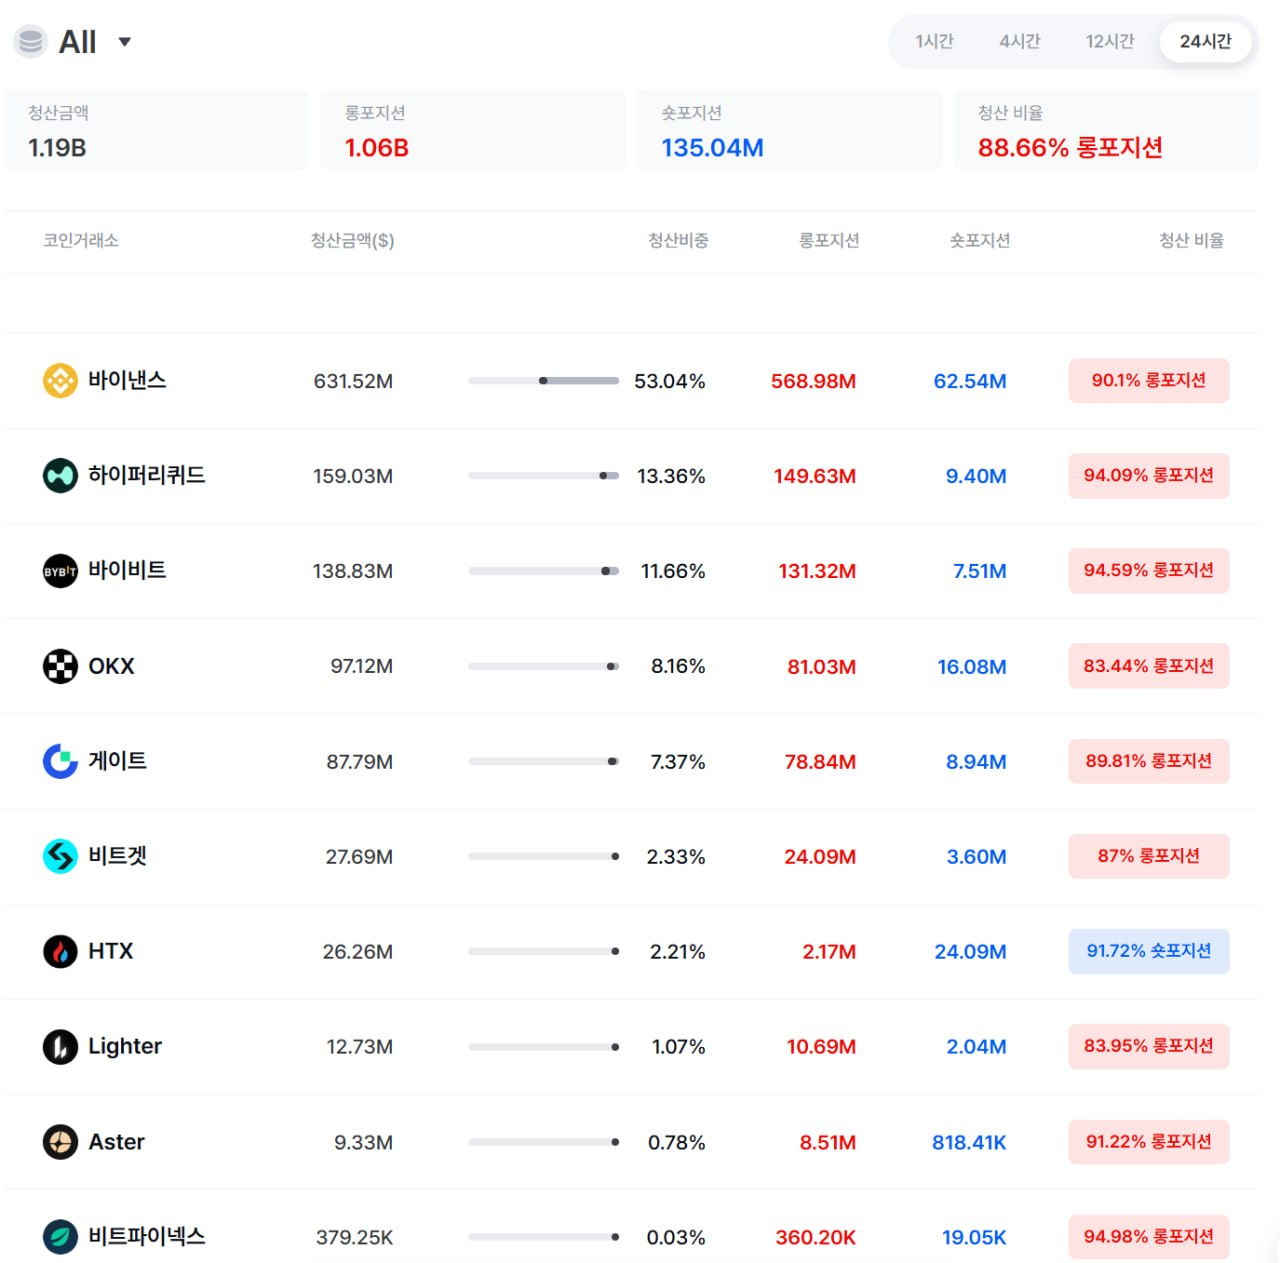Click the coin stack icon beside All
The image size is (1280, 1263).
[x=31, y=41]
